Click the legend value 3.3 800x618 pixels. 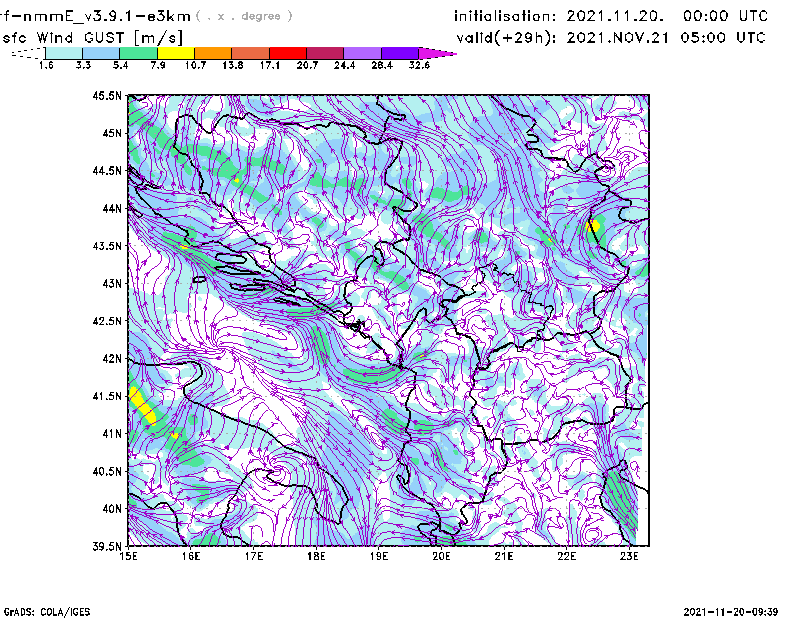pos(83,65)
